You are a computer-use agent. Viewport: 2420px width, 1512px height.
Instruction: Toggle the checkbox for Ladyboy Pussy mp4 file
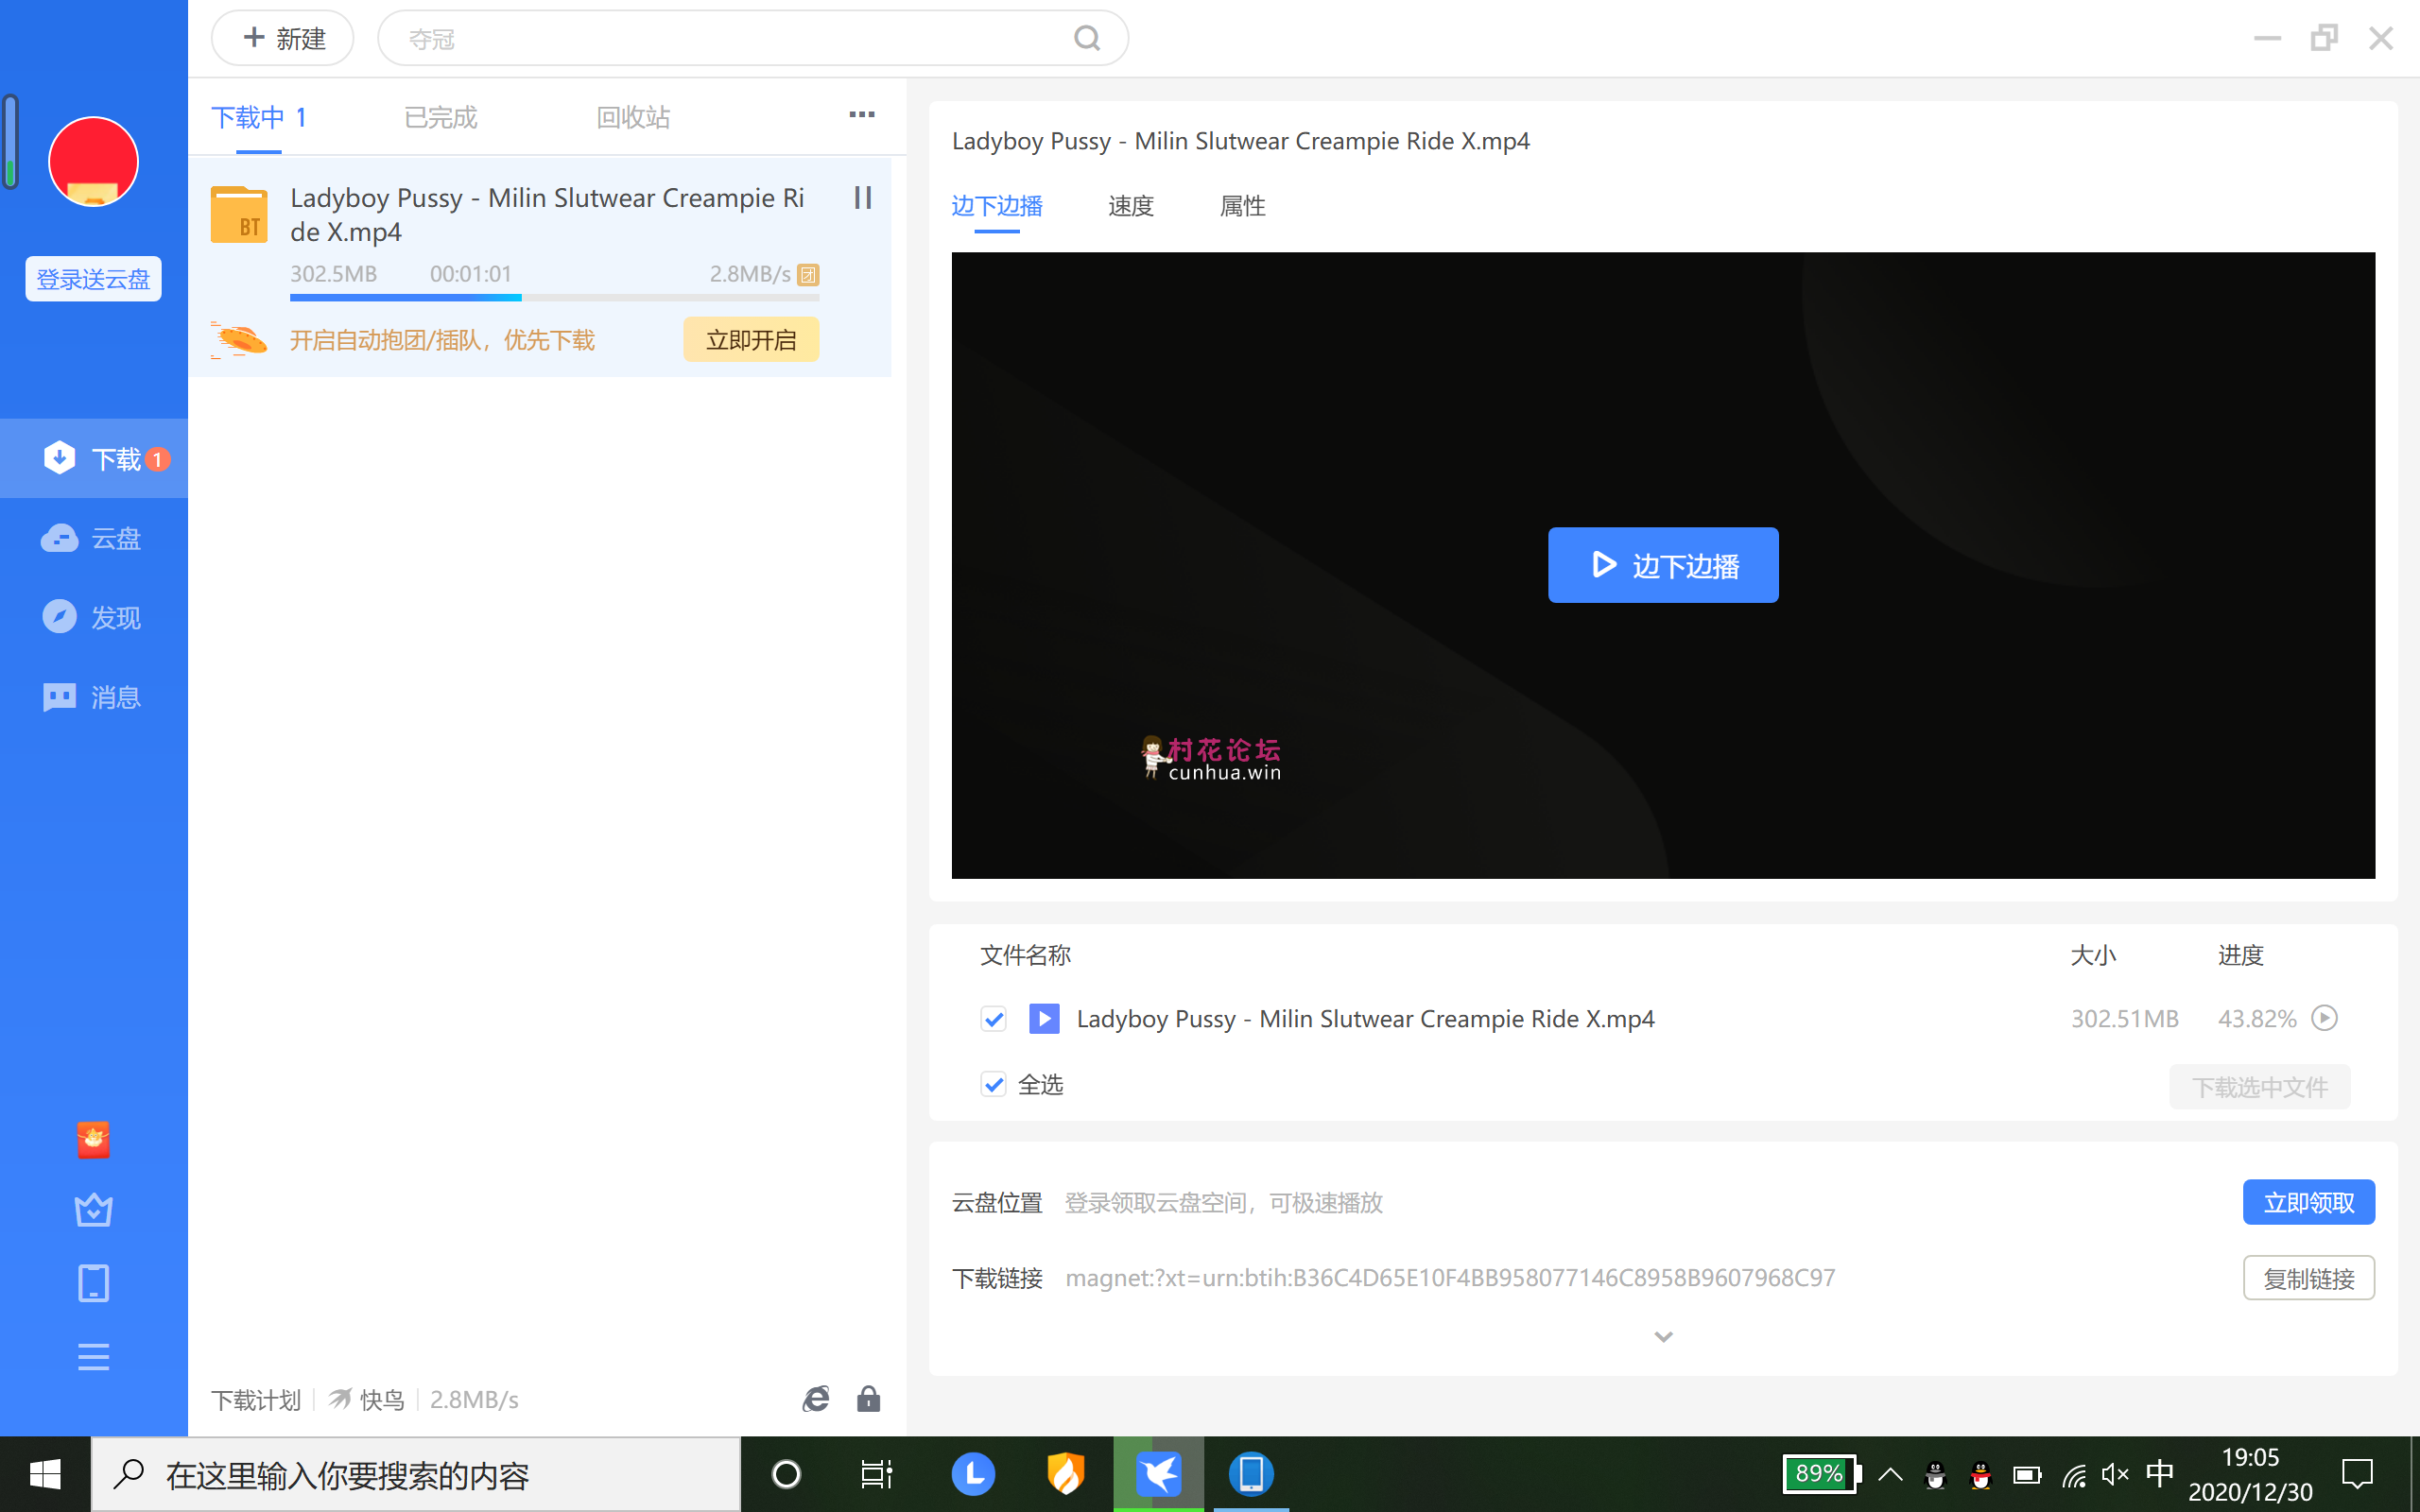[993, 1019]
